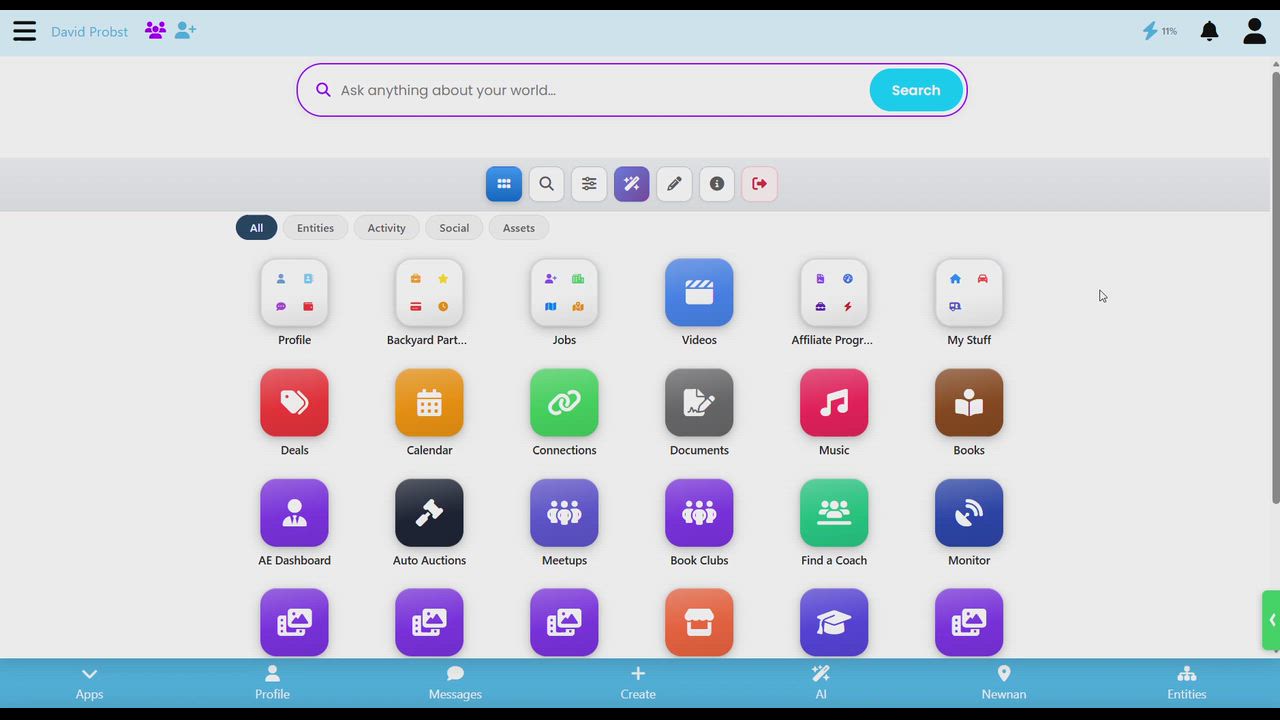Image resolution: width=1280 pixels, height=720 pixels.
Task: Open the Find a Coach app
Action: click(x=834, y=513)
